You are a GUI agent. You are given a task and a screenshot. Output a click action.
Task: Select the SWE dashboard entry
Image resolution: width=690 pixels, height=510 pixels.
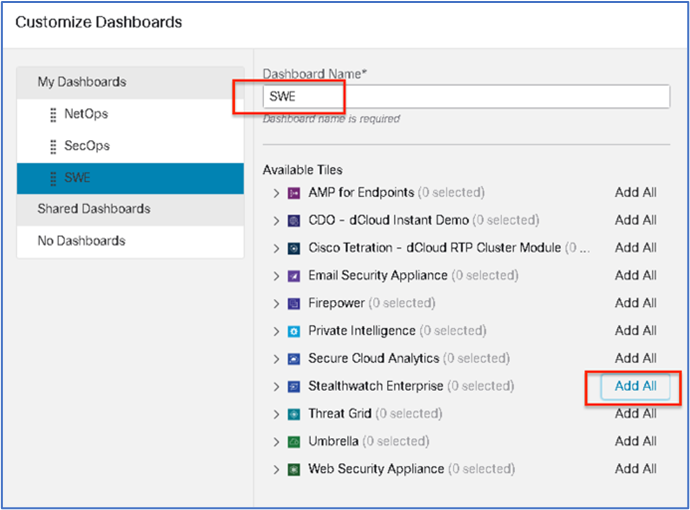point(130,179)
